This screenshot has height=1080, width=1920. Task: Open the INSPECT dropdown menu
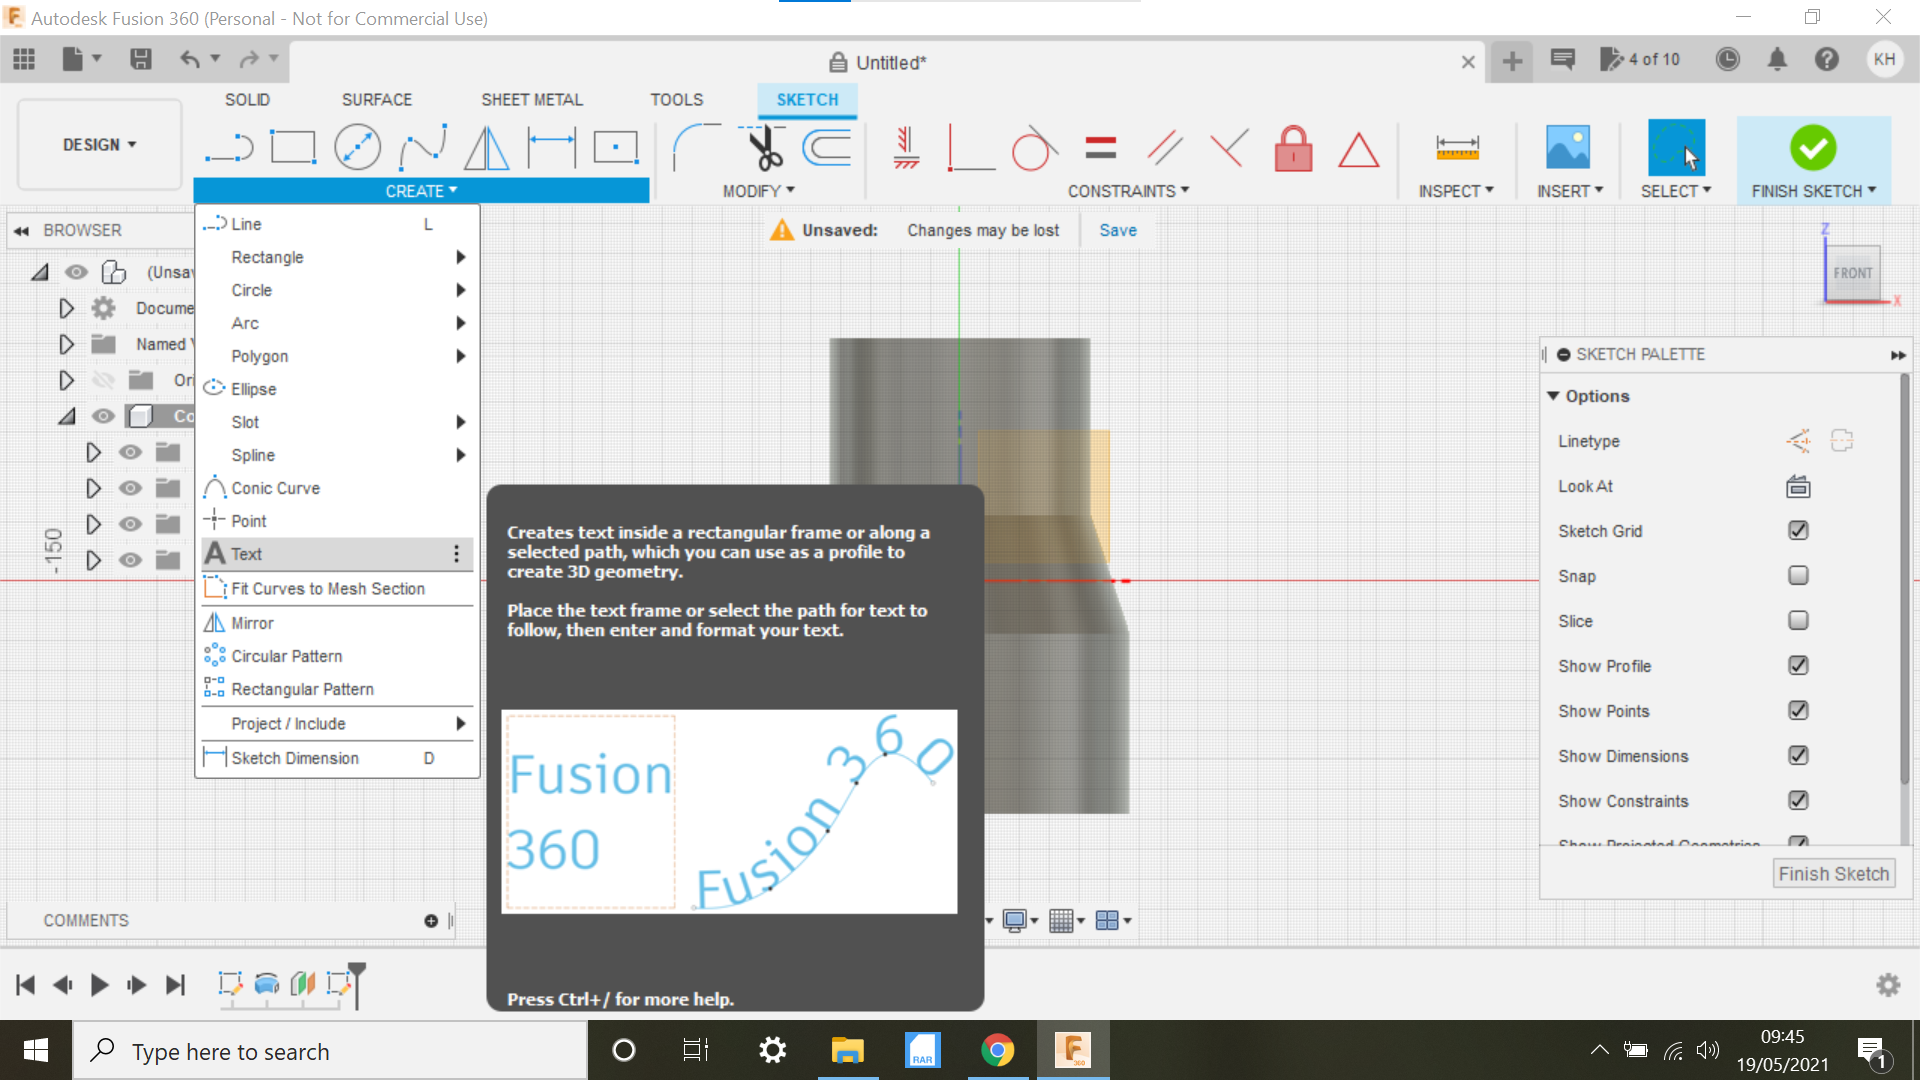1456,191
